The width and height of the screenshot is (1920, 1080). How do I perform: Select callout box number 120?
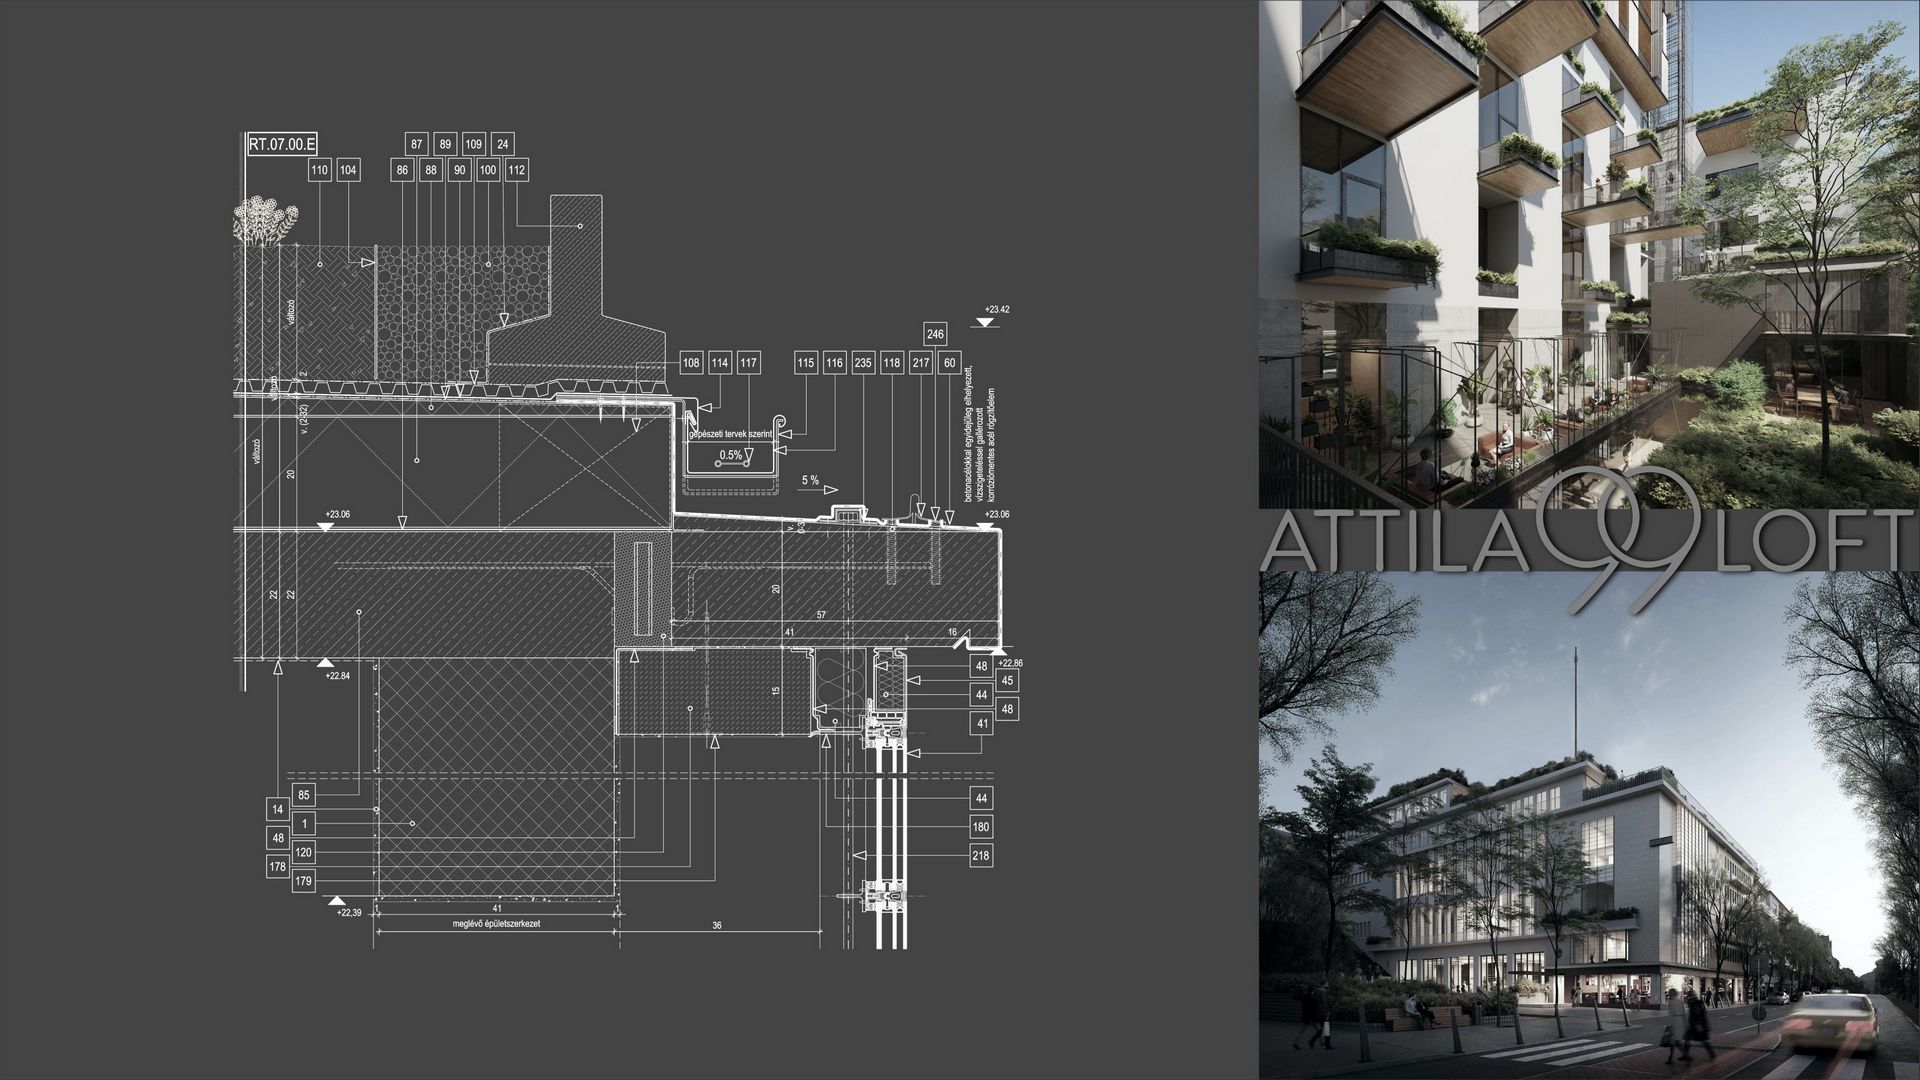coord(304,853)
